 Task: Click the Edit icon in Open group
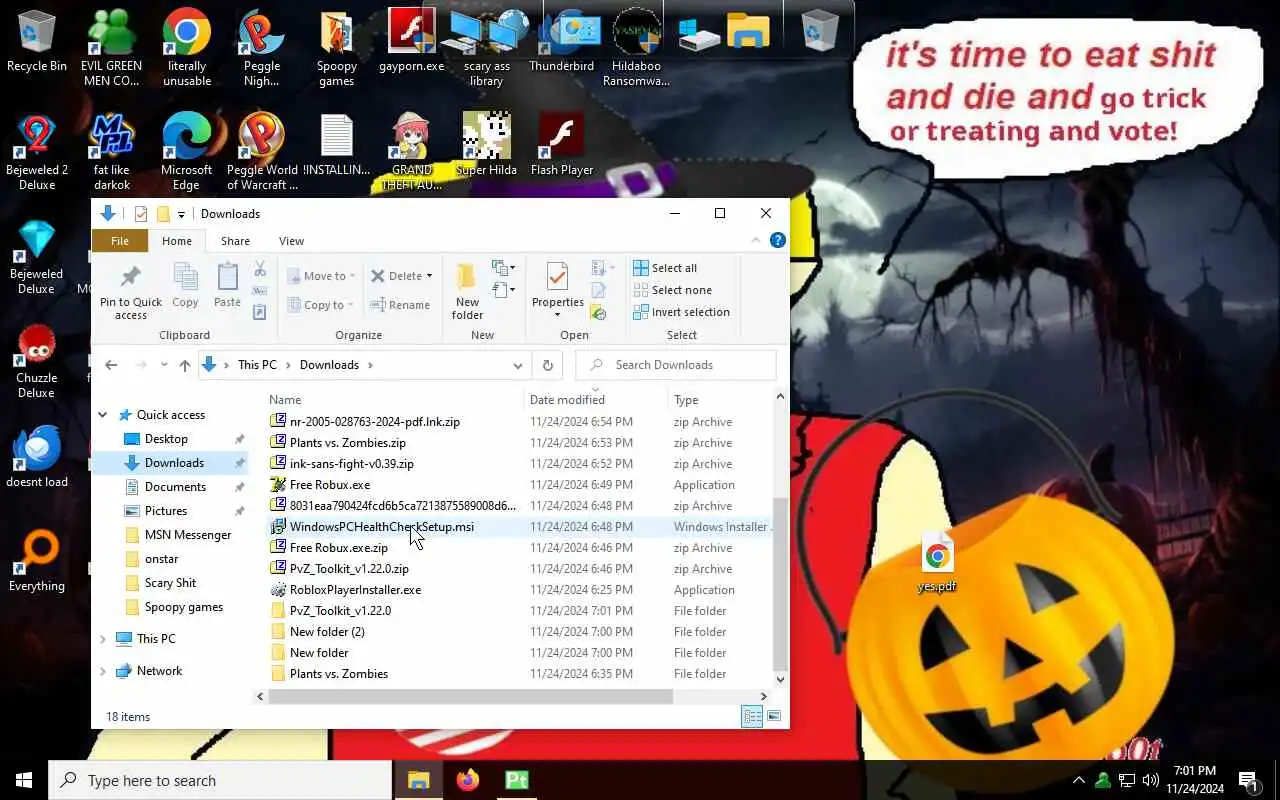coord(599,291)
